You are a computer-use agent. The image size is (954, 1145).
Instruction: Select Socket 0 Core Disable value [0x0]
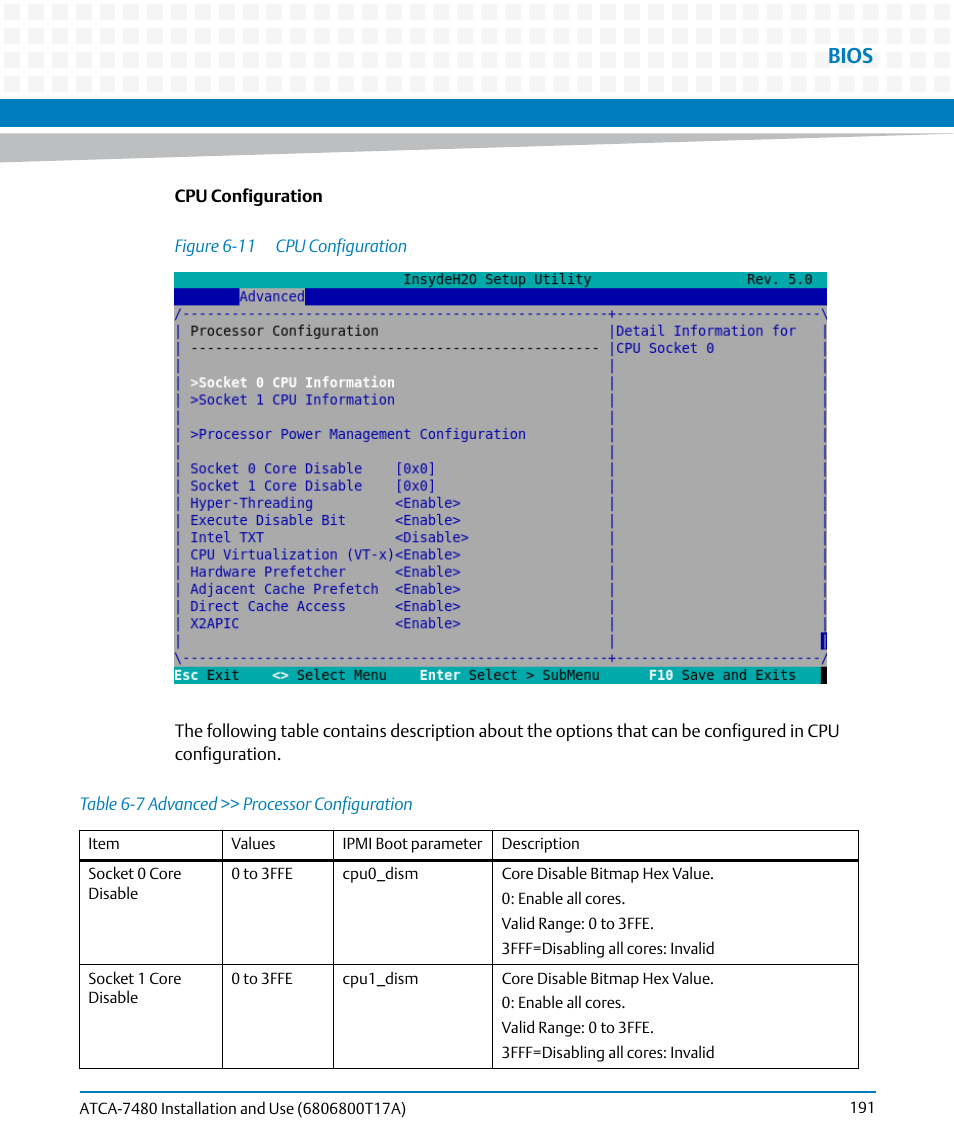[x=415, y=469]
